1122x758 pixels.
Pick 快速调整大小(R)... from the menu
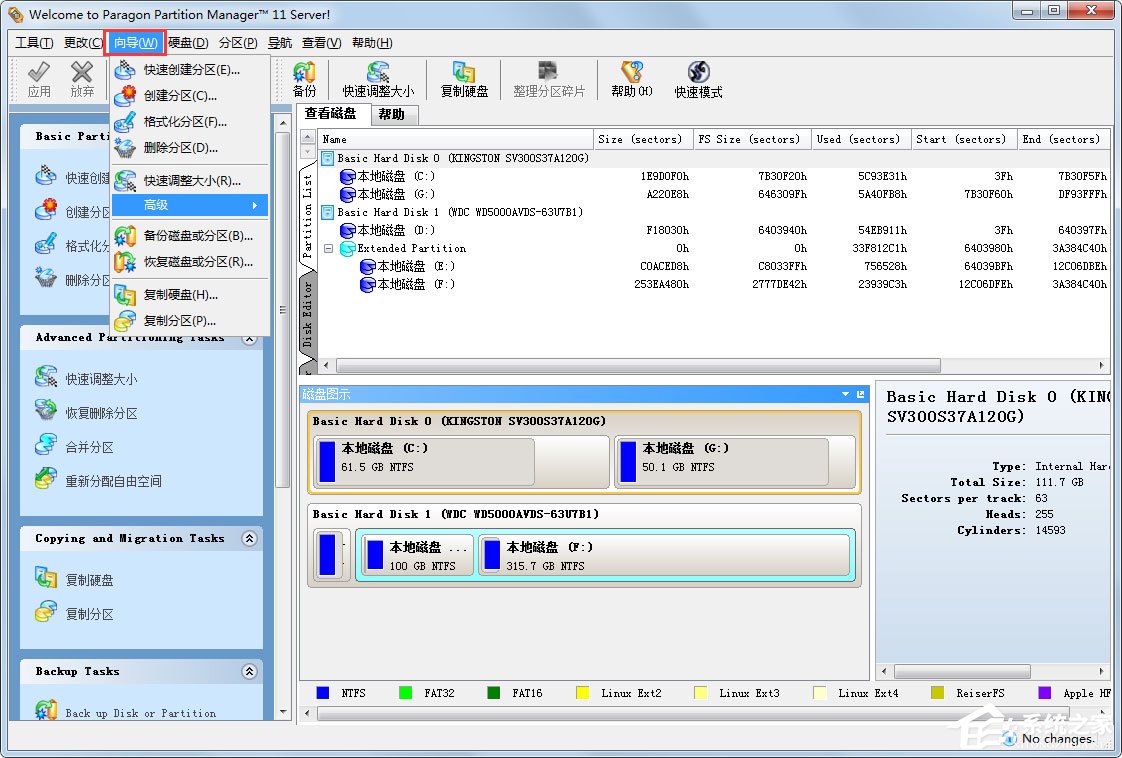pos(190,180)
